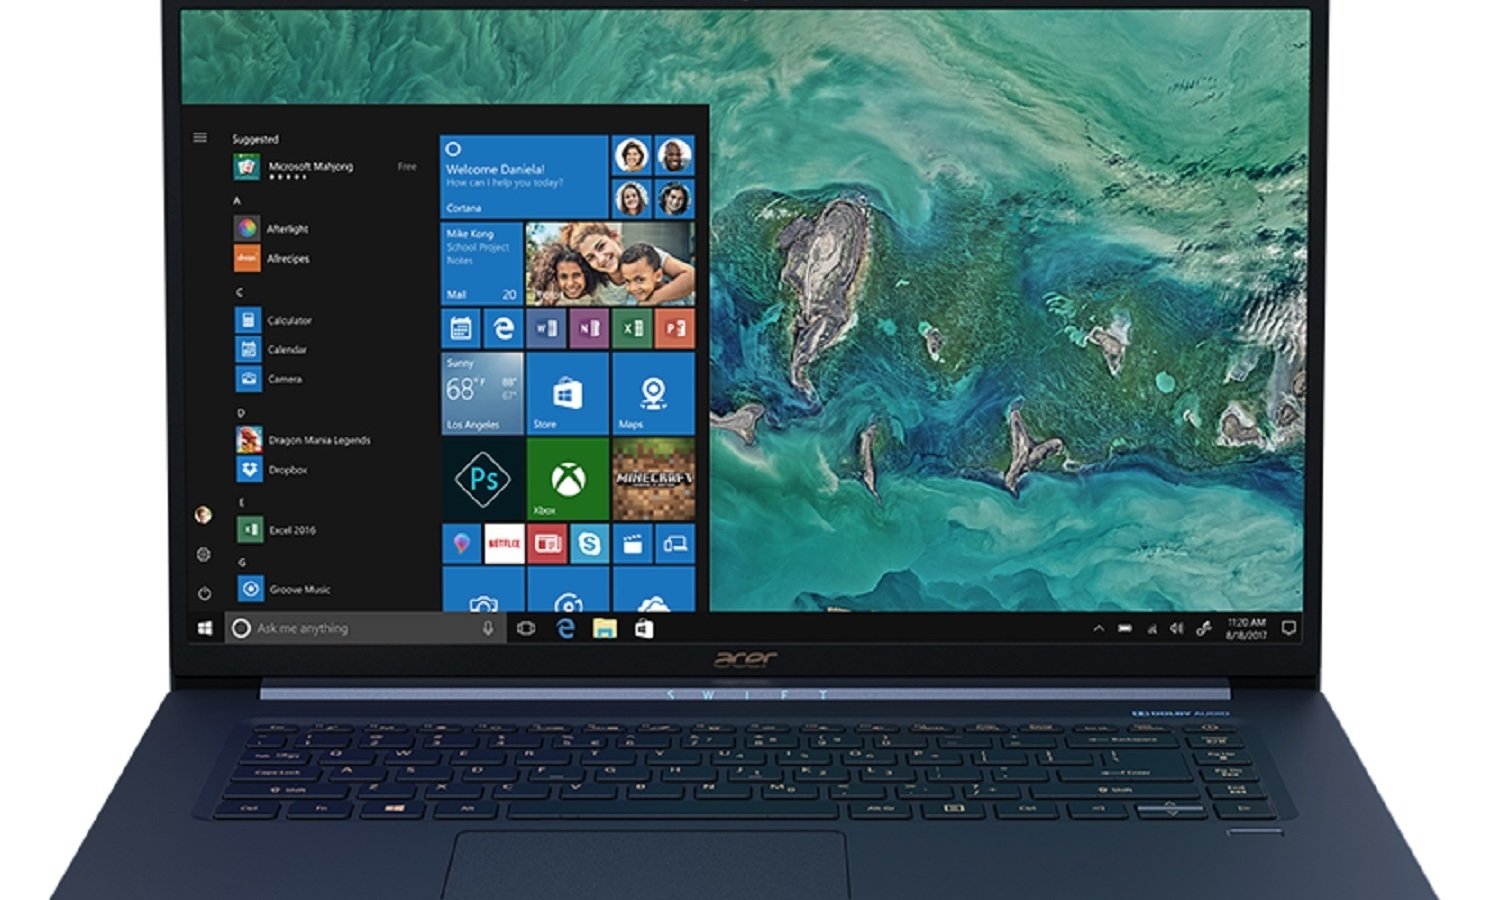The width and height of the screenshot is (1500, 900).
Task: Click the microphone icon in the search bar
Action: tap(486, 628)
